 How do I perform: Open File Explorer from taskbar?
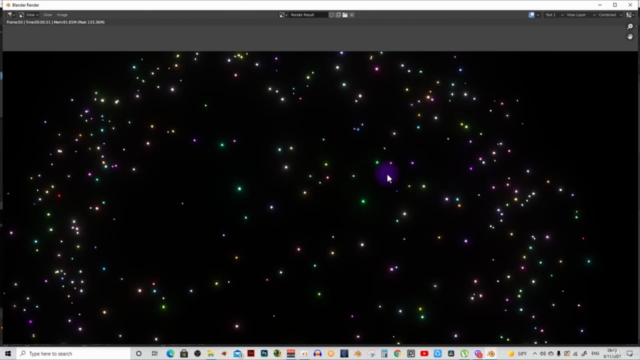tap(211, 353)
